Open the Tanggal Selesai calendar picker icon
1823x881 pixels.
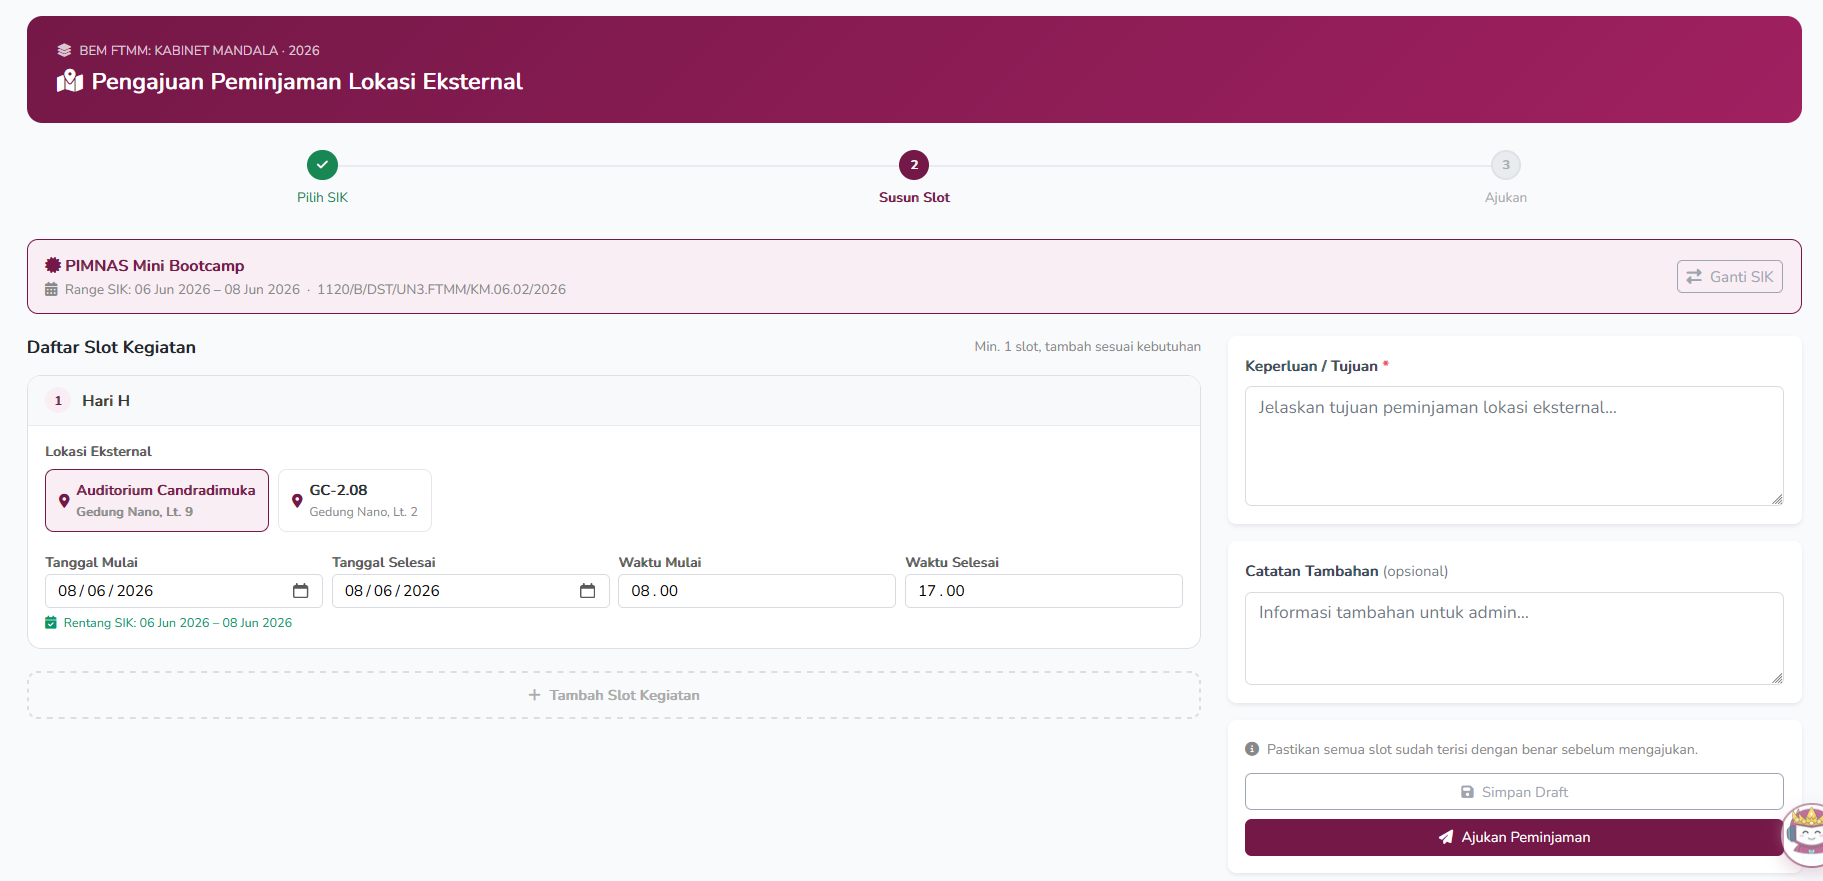[587, 591]
